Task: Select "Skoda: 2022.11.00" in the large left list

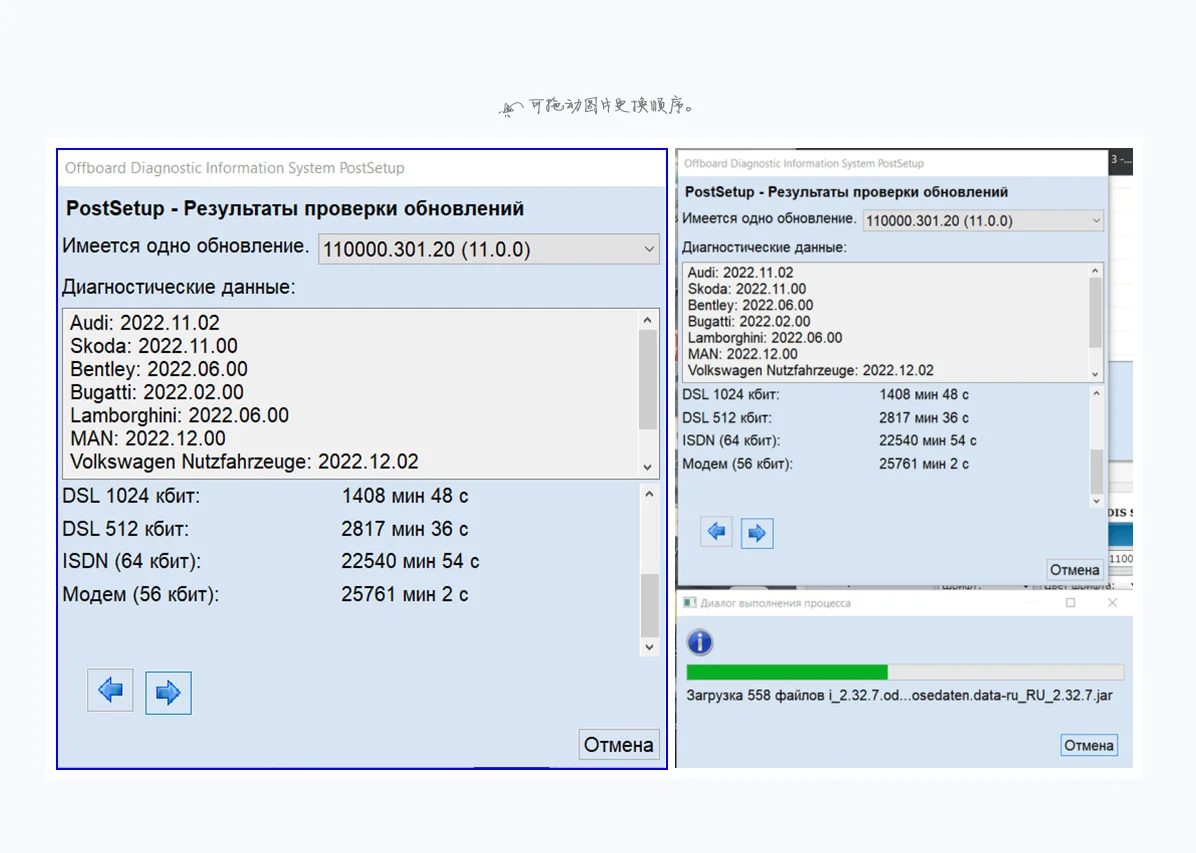Action: coord(154,346)
